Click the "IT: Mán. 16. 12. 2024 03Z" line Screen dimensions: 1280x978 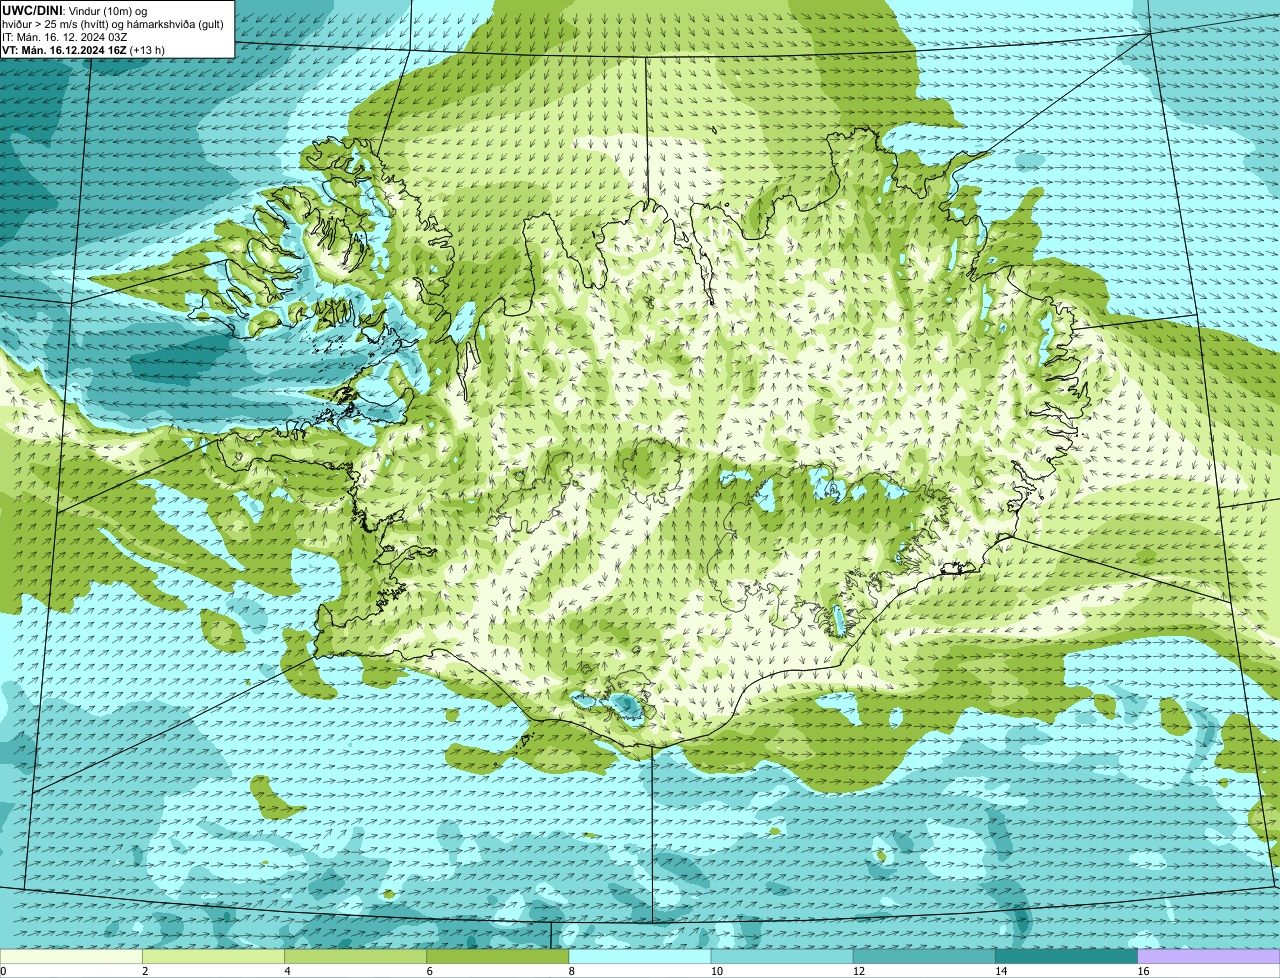[x=66, y=37]
